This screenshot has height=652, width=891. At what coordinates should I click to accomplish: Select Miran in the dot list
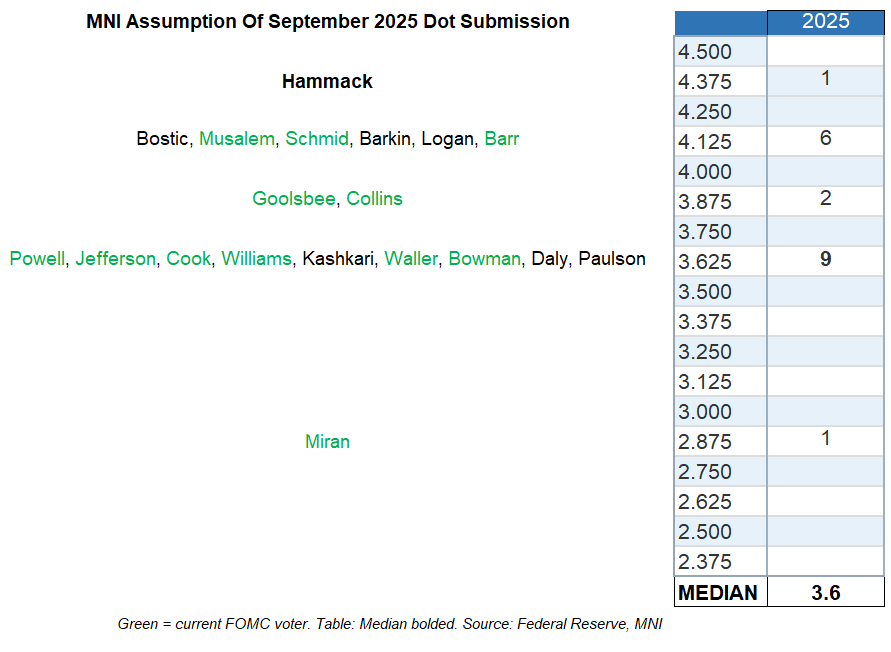click(x=327, y=442)
